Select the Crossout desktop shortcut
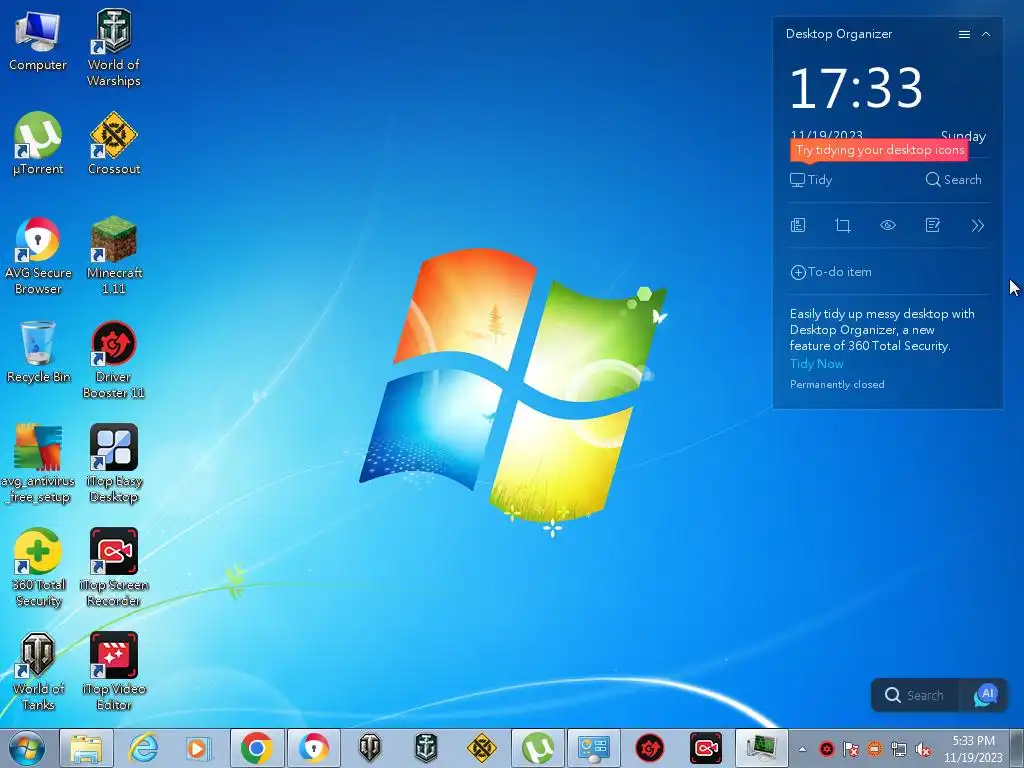1024x768 pixels. [114, 144]
